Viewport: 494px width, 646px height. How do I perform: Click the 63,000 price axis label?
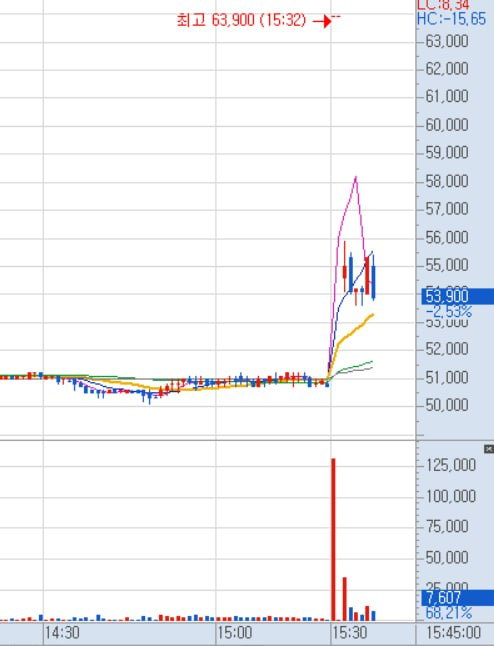point(447,41)
